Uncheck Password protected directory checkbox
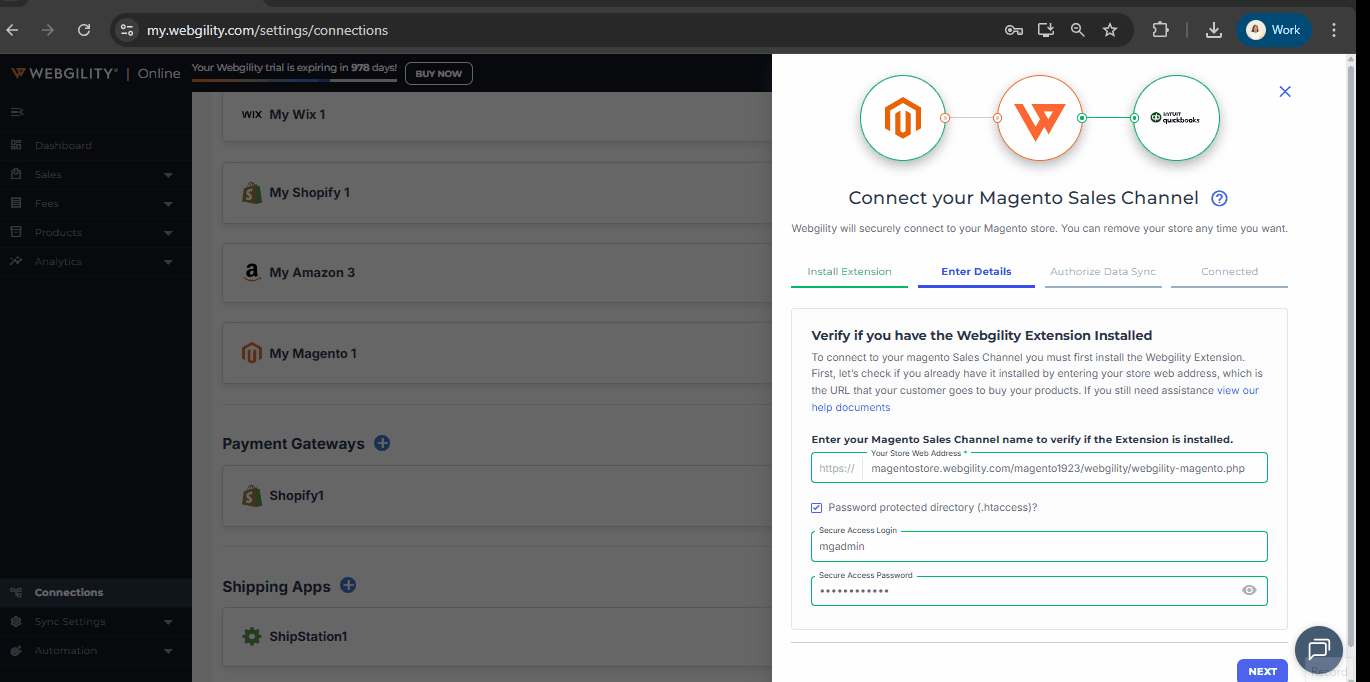1370x682 pixels. coord(817,508)
